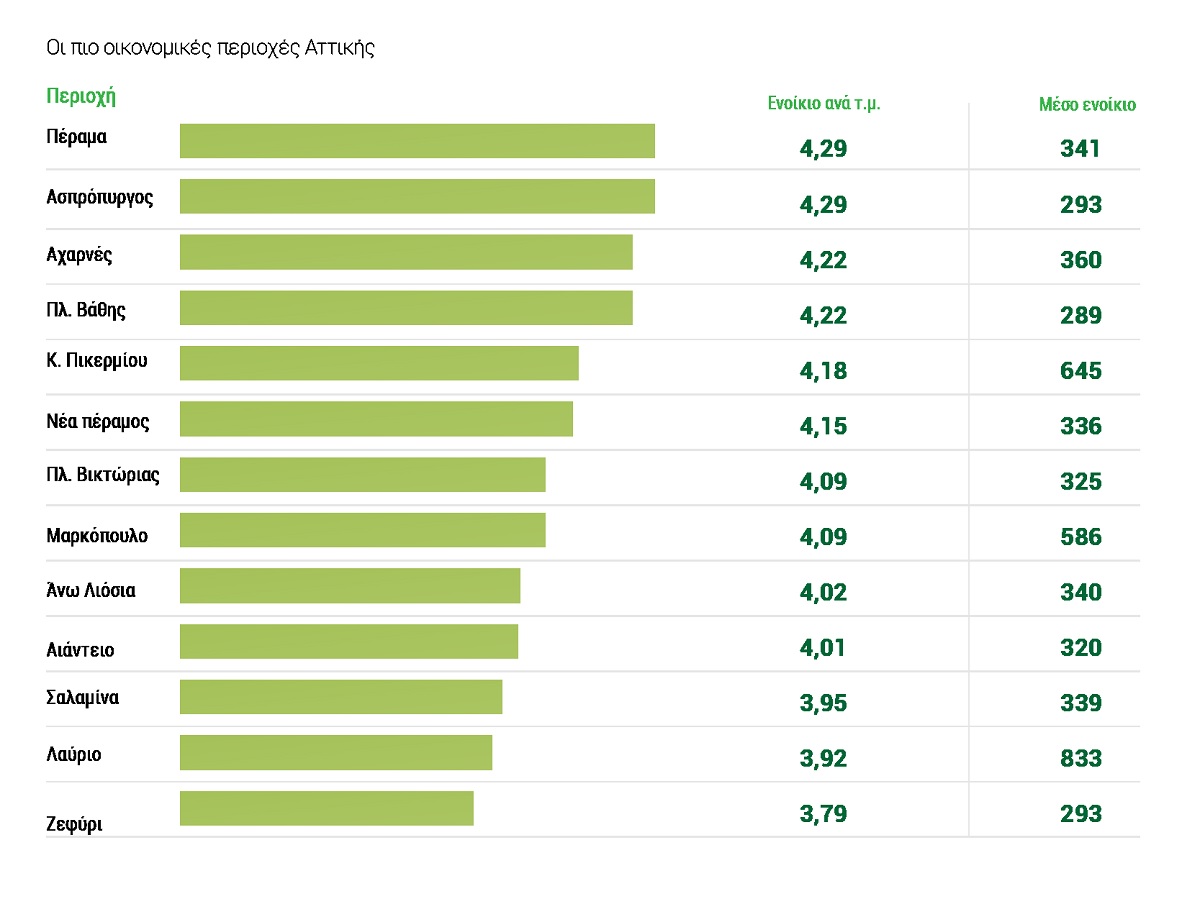Click the Λαύριο label

click(74, 754)
